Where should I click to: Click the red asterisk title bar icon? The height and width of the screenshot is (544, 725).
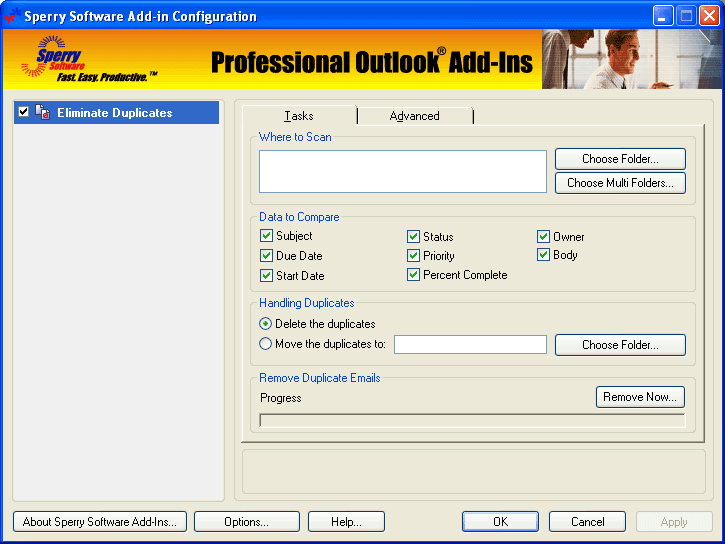tap(11, 16)
